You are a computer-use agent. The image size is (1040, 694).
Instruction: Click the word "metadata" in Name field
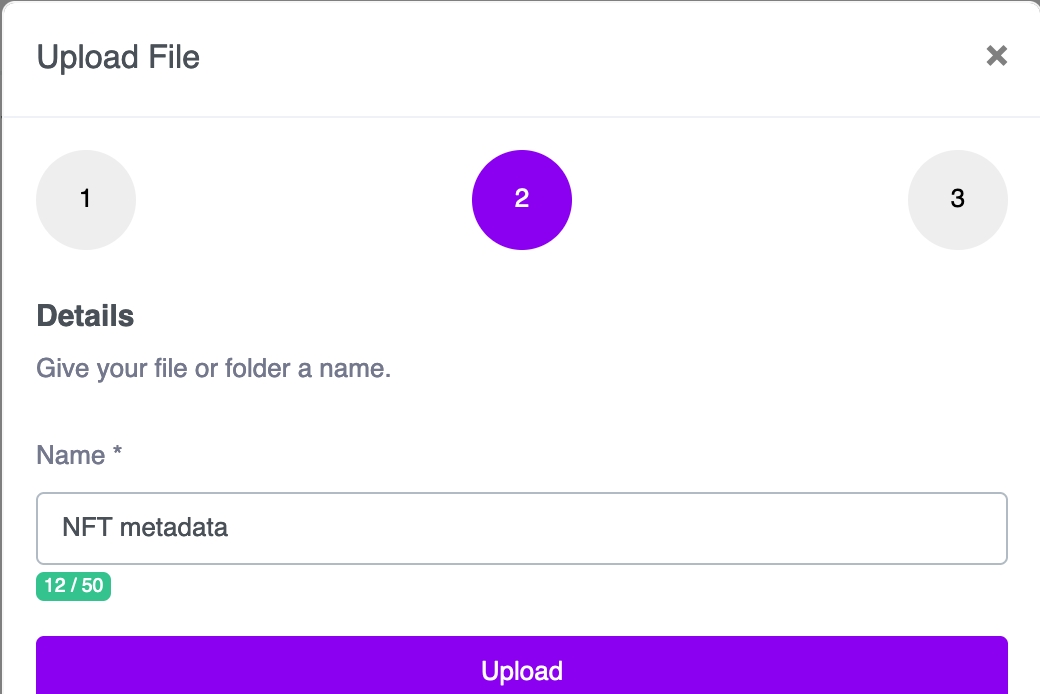click(x=174, y=528)
